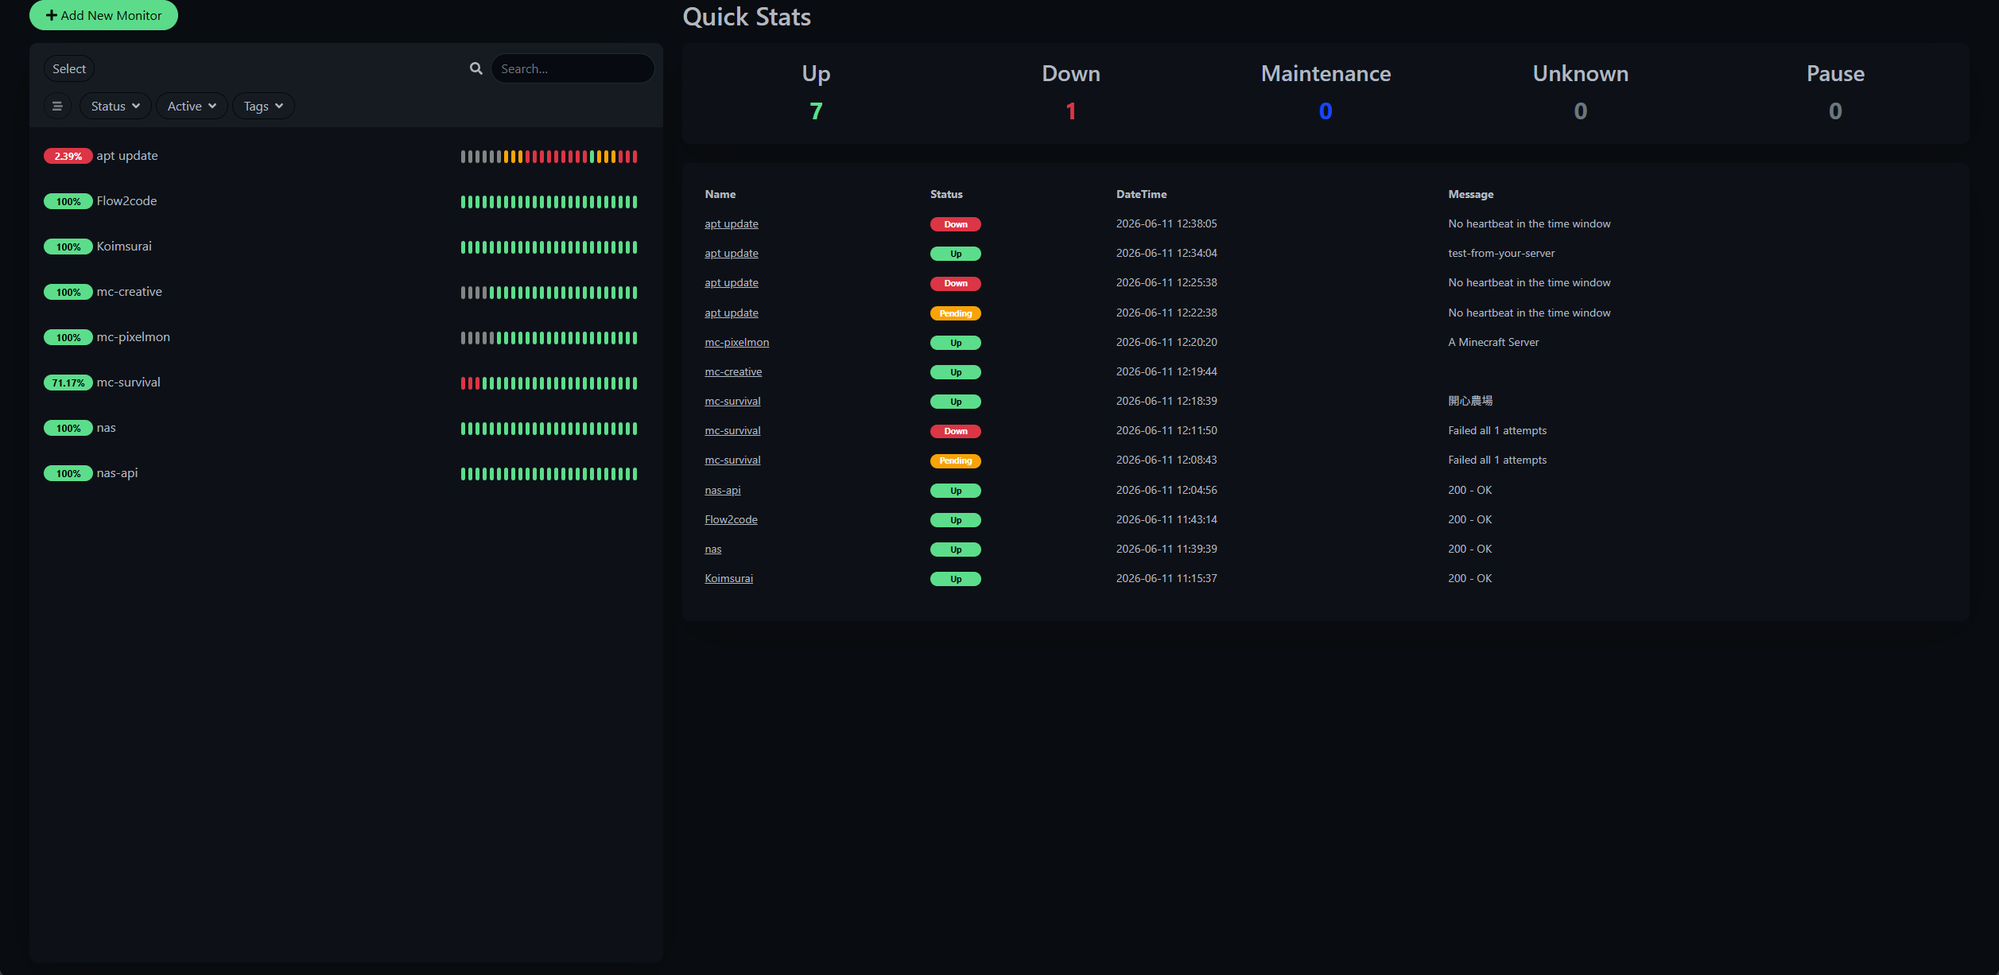
Task: Open Koimsurai link in events table
Action: (729, 579)
